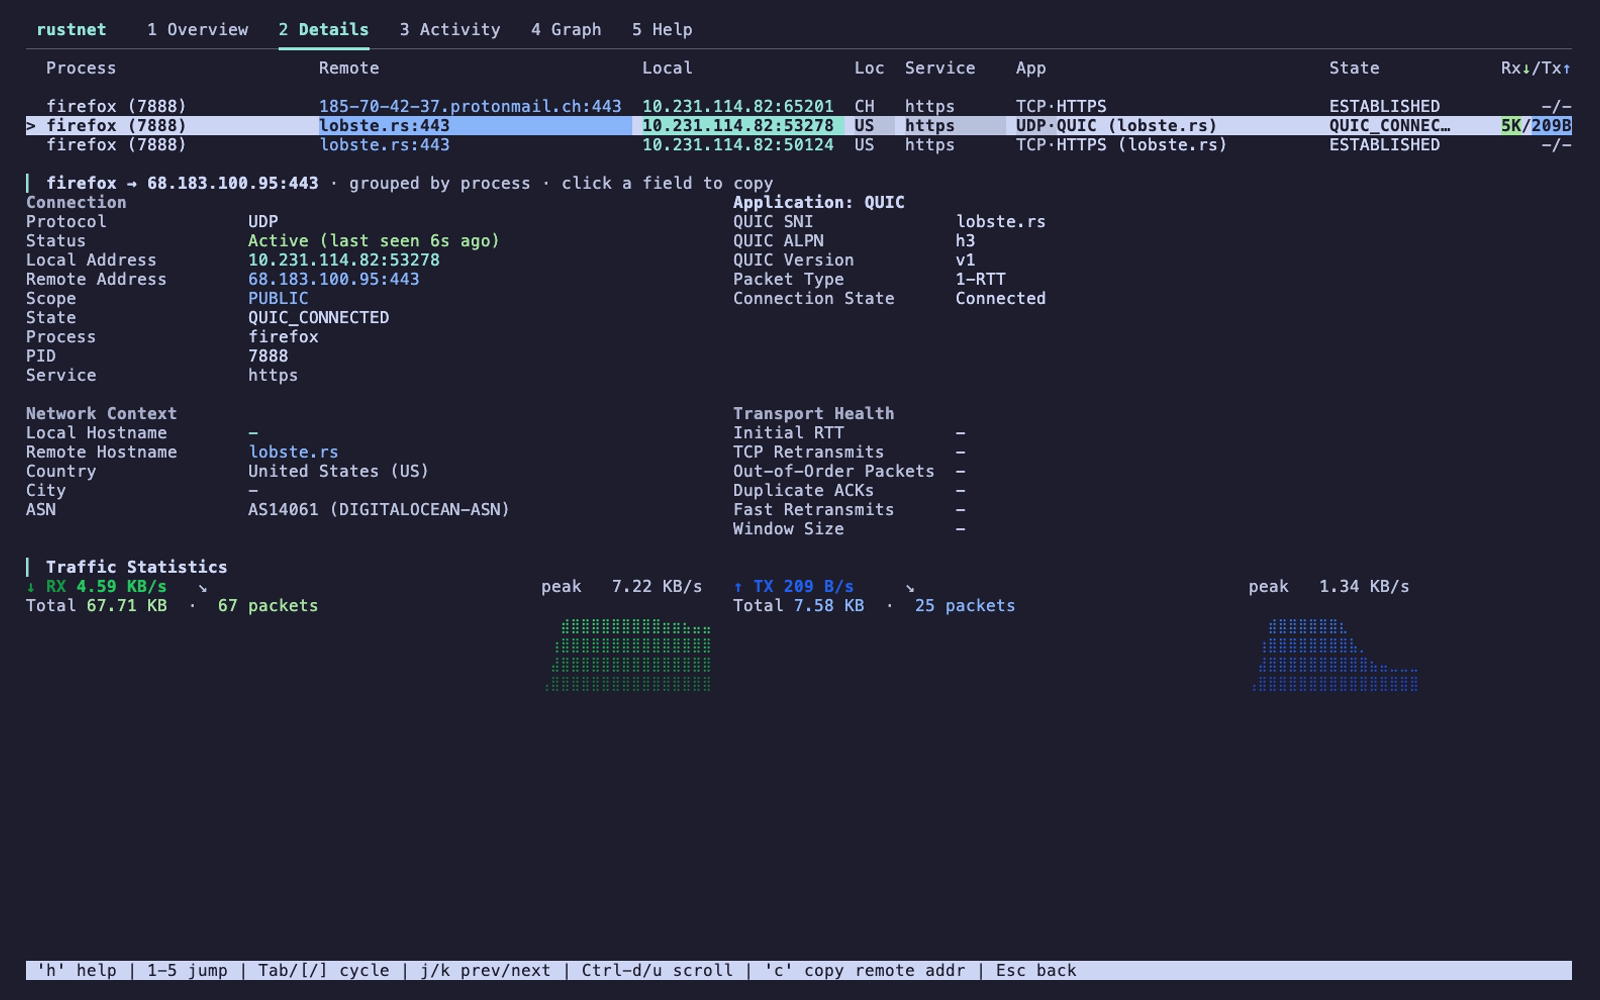Click the Remote column header
This screenshot has width=1600, height=1000.
pyautogui.click(x=349, y=68)
